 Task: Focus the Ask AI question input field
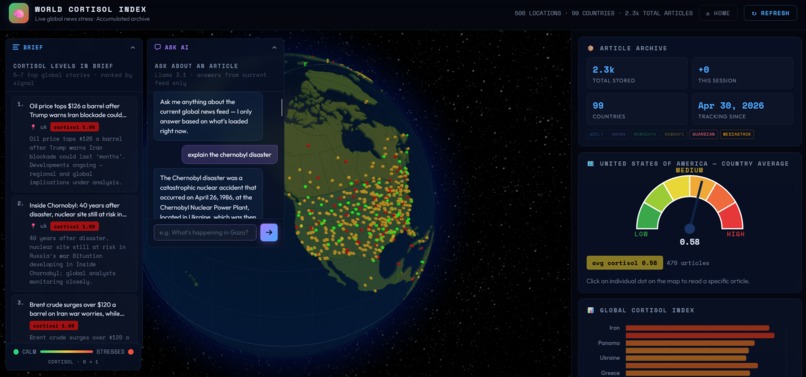pos(205,232)
